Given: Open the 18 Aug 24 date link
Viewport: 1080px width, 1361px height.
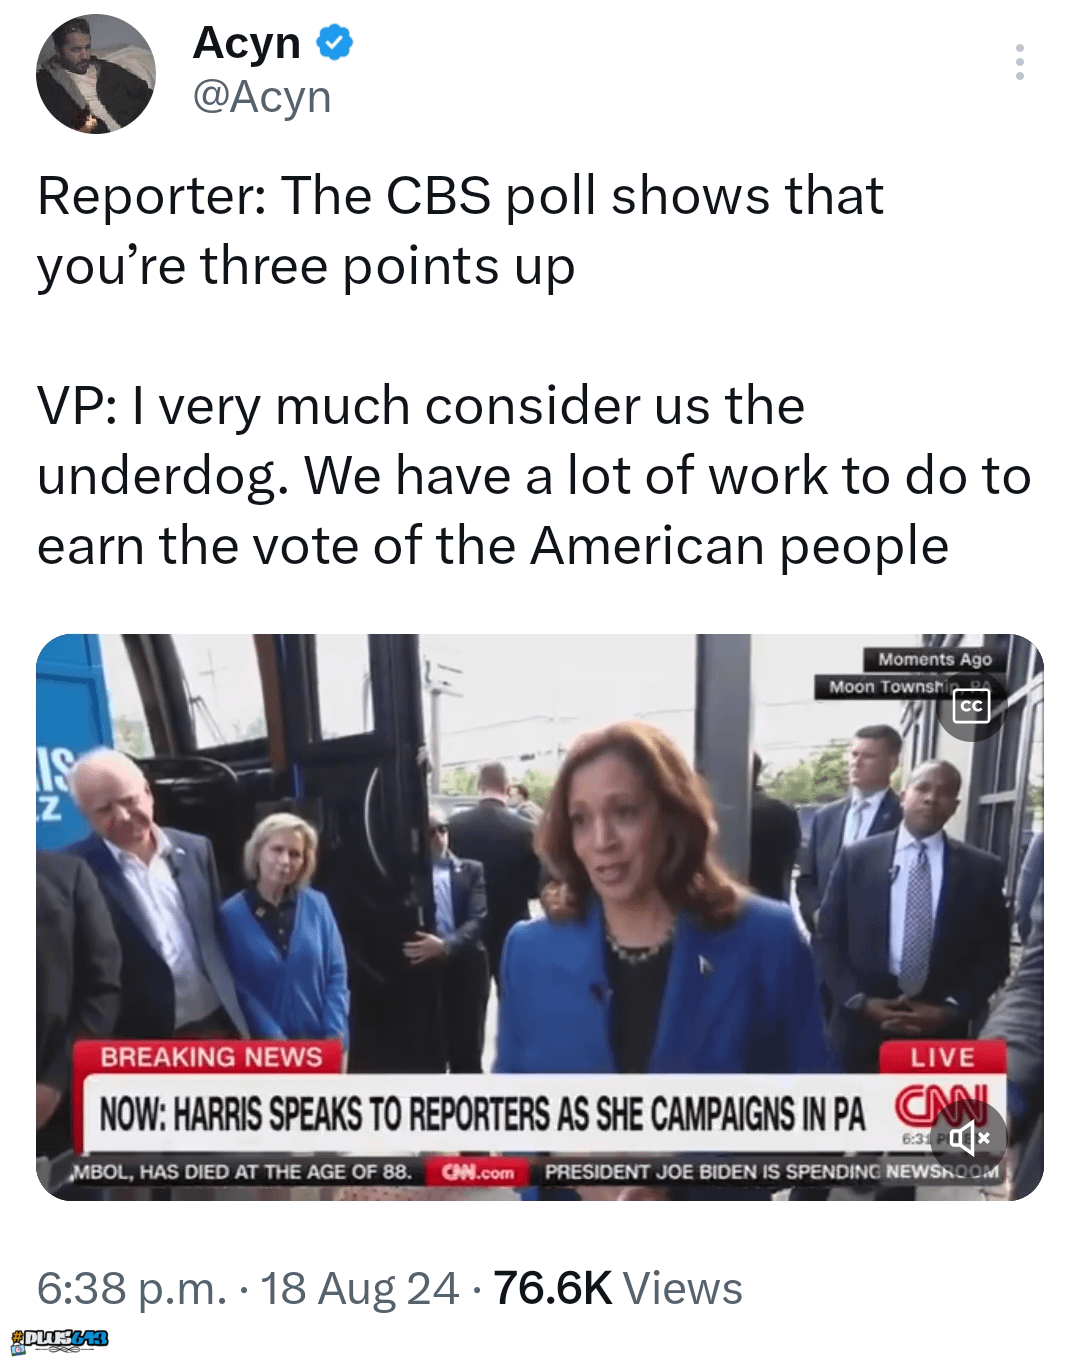Looking at the screenshot, I should [x=360, y=1288].
